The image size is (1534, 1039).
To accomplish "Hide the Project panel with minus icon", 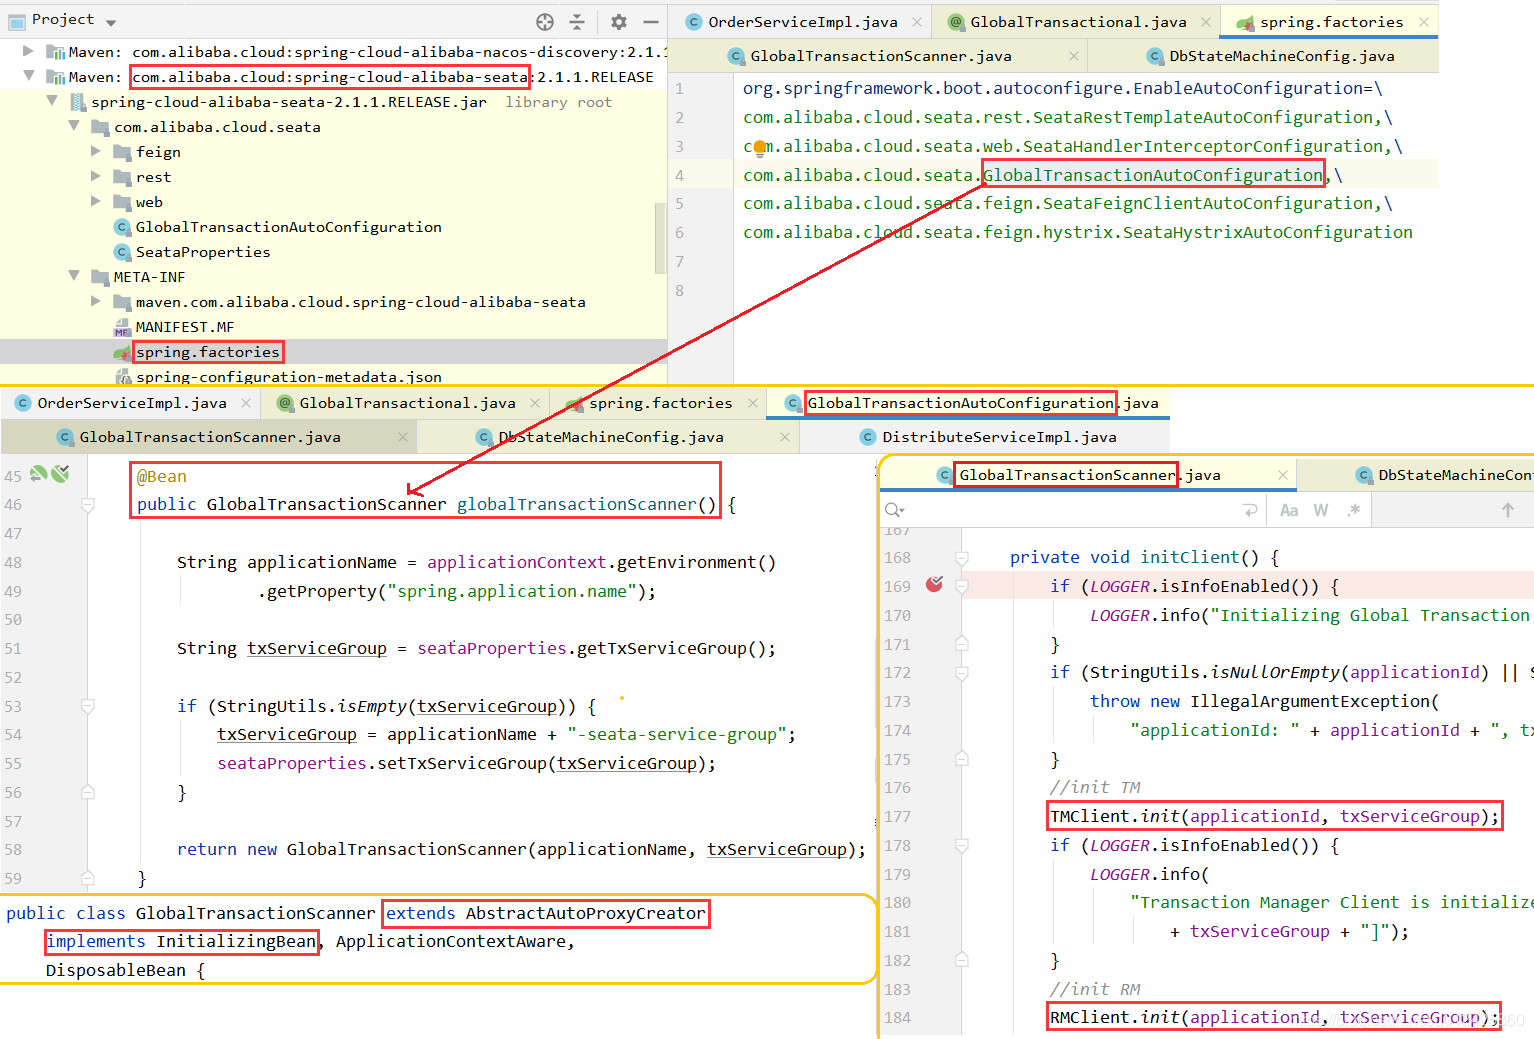I will pos(651,21).
